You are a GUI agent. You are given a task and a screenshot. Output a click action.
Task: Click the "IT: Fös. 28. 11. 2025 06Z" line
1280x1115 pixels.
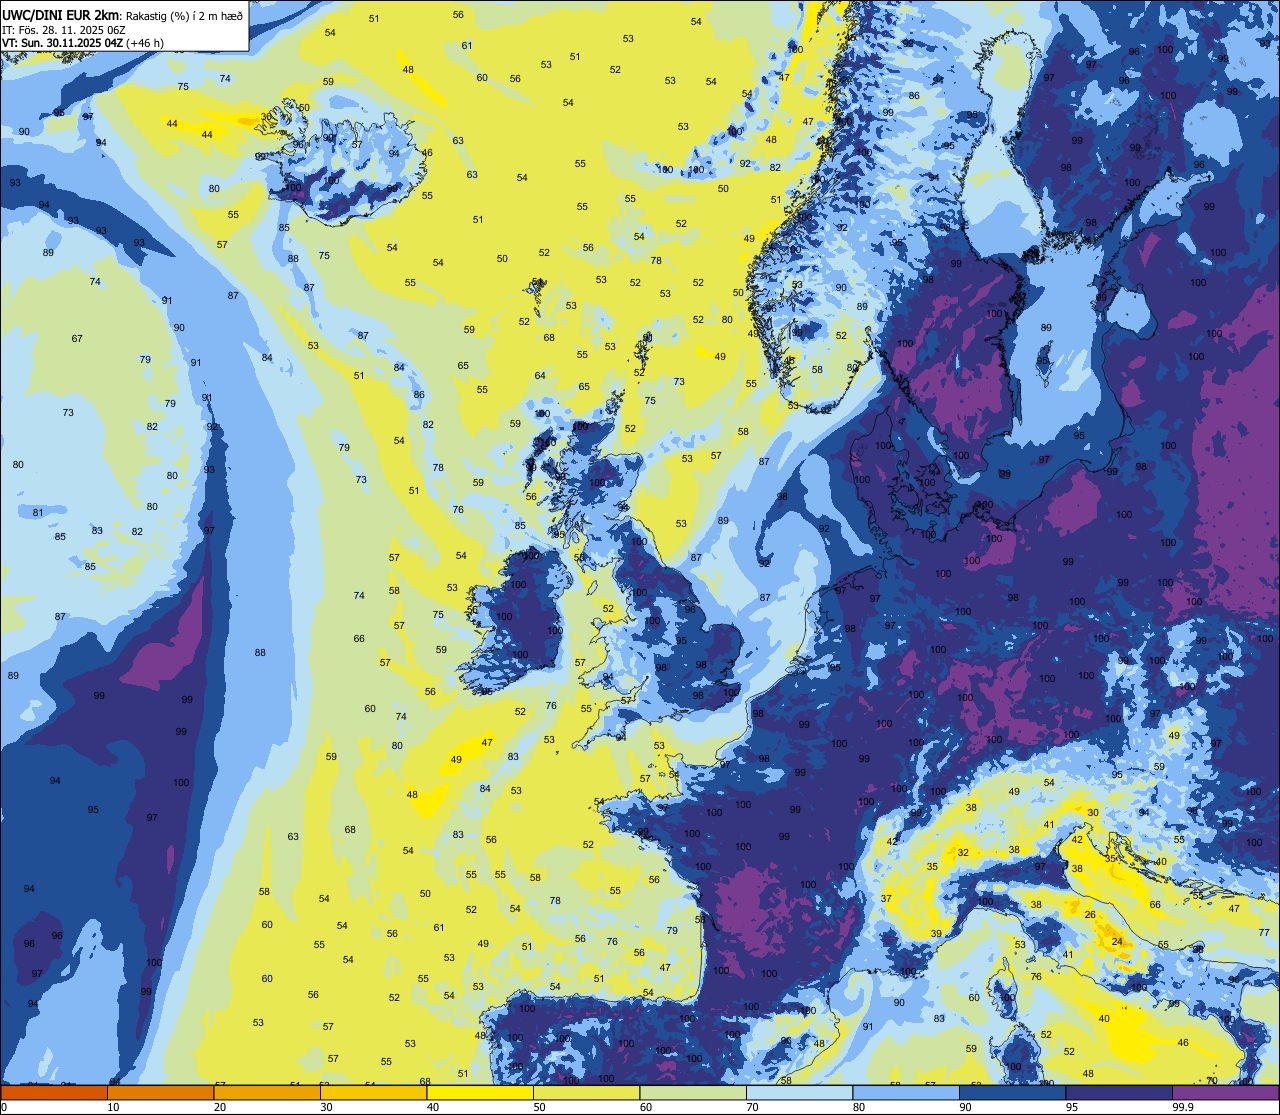pyautogui.click(x=64, y=30)
